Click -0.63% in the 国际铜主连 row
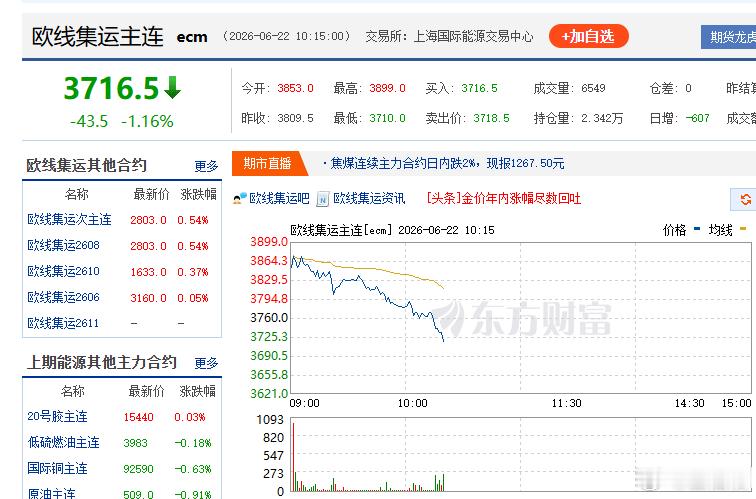 click(192, 469)
